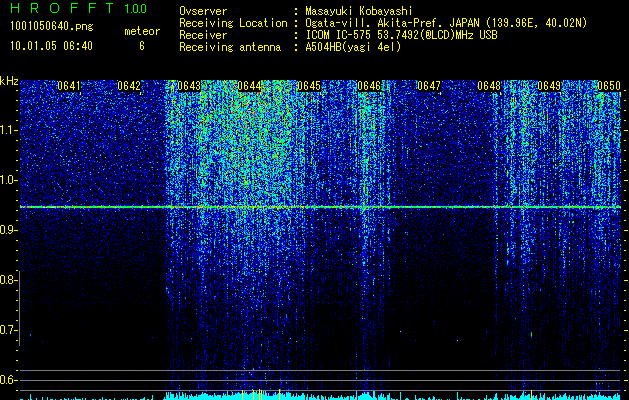
Task: Select the version number 1.0.0
Action: pyautogui.click(x=136, y=8)
